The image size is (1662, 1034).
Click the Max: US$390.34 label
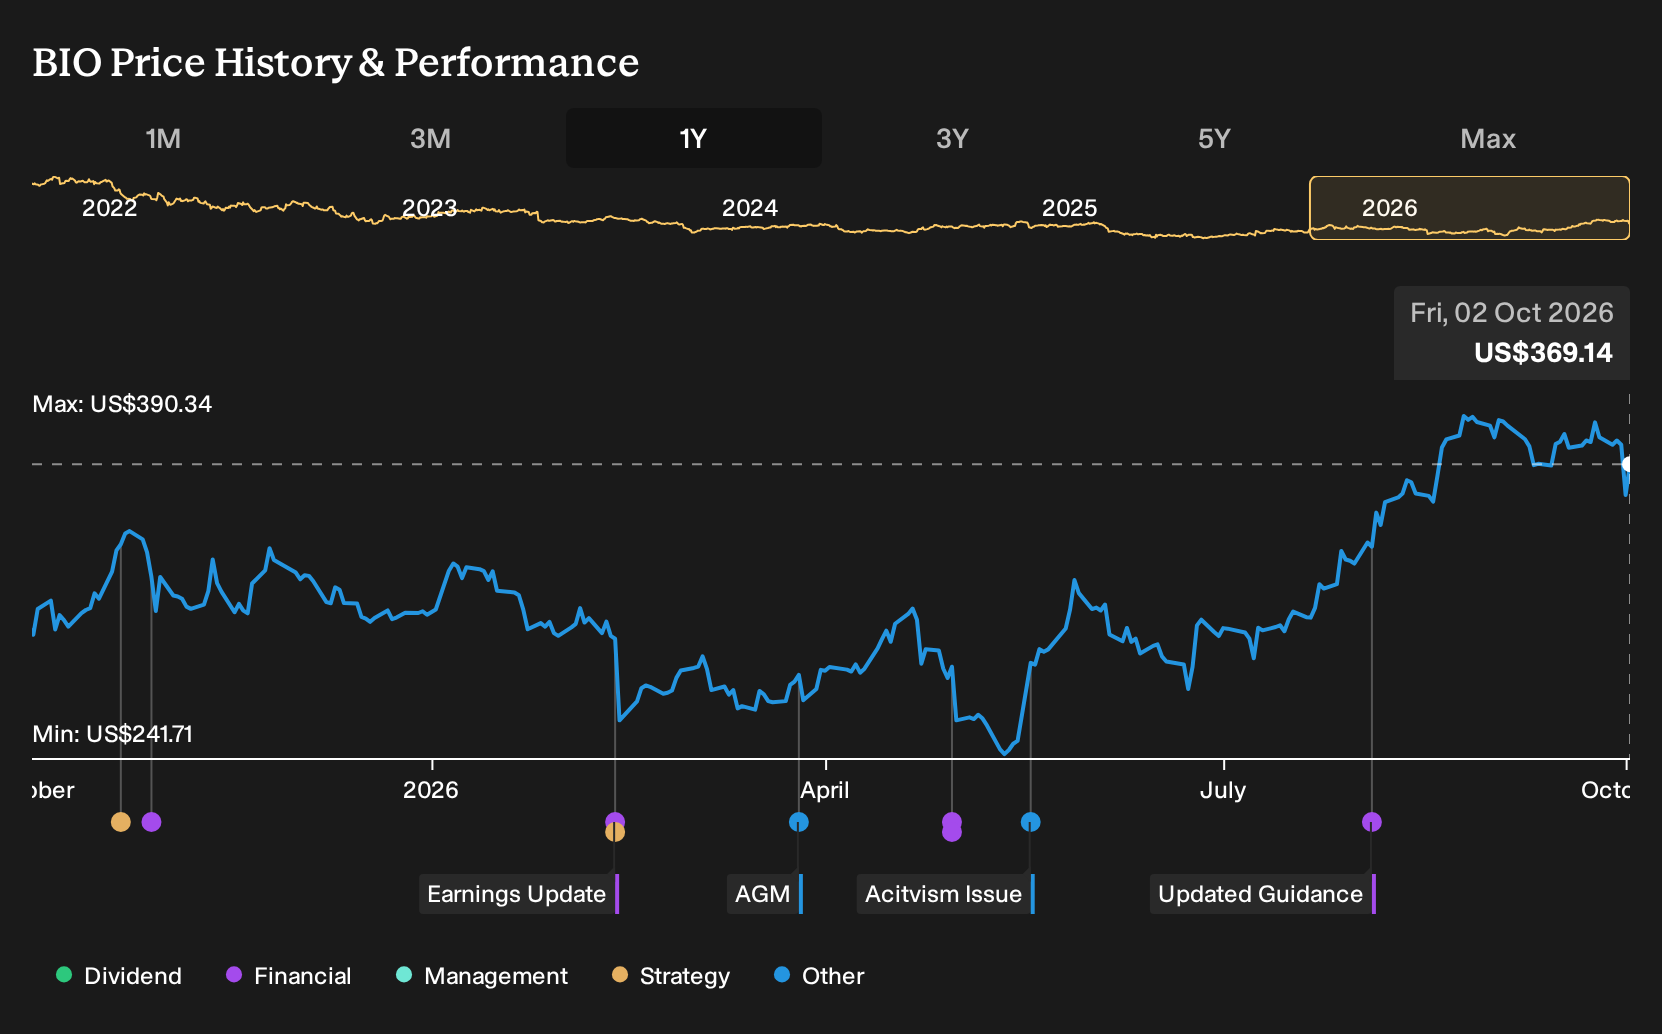[122, 404]
